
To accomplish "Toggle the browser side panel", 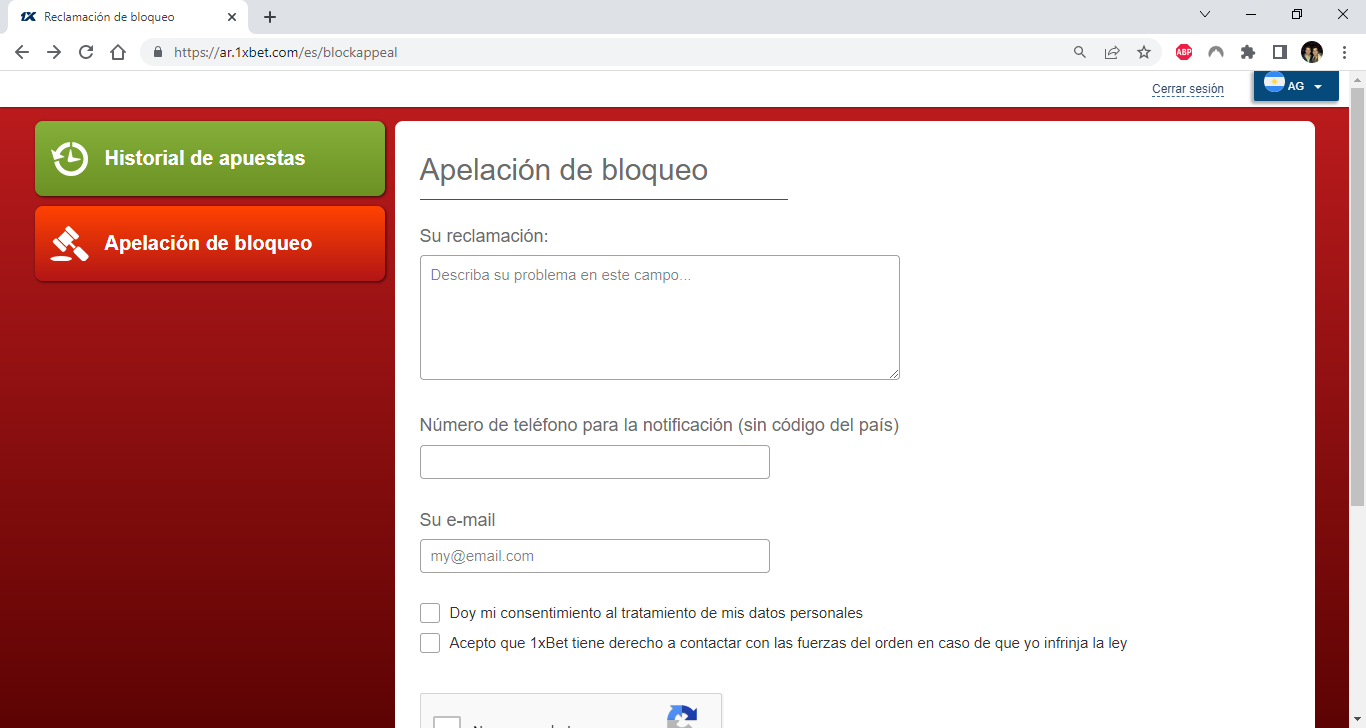I will click(x=1280, y=52).
